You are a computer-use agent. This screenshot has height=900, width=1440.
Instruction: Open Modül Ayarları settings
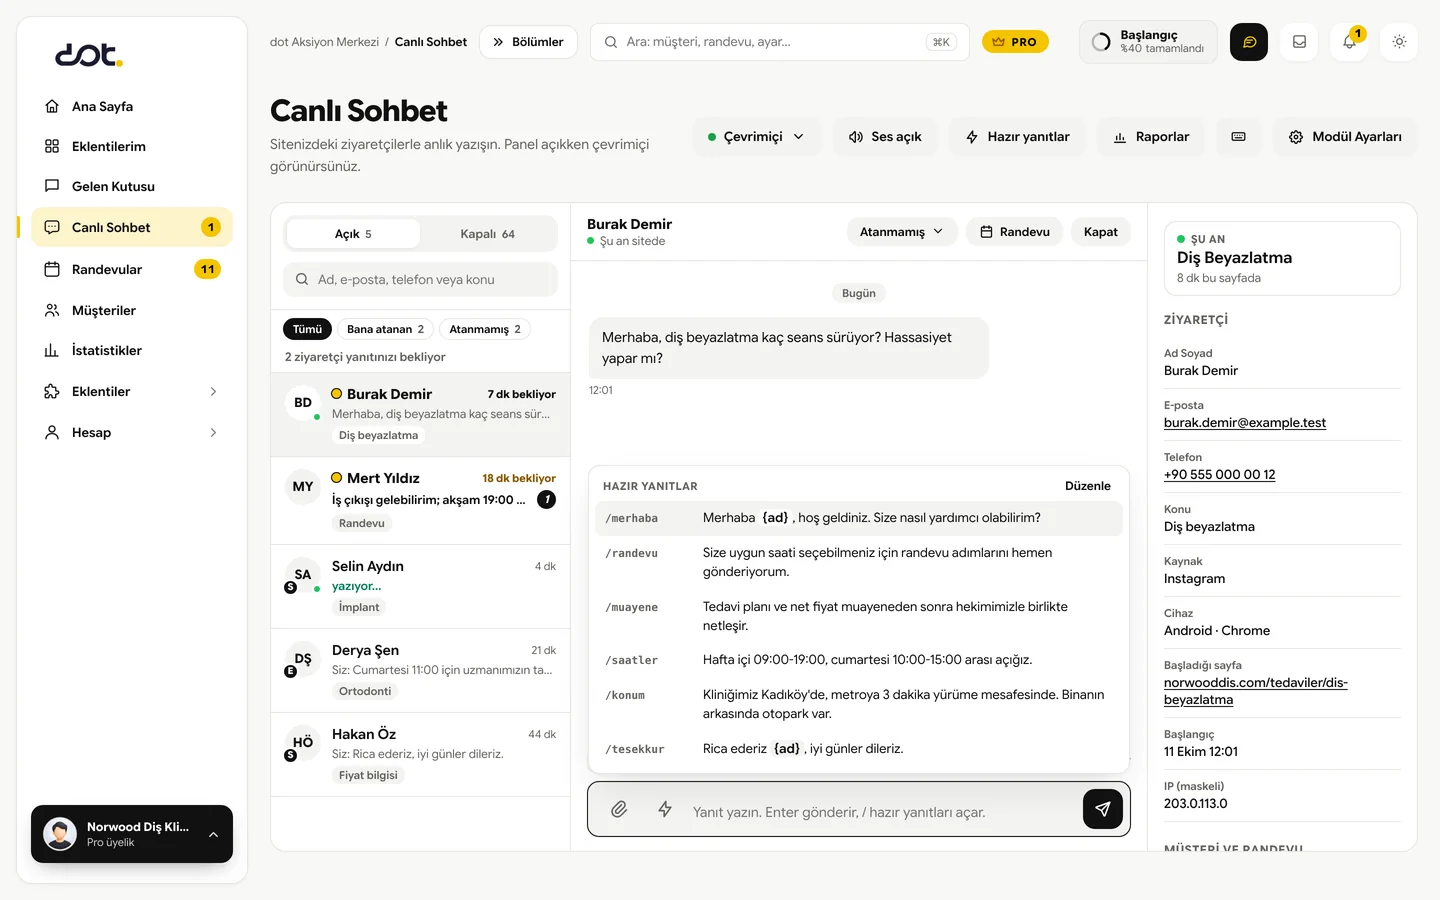click(1345, 137)
